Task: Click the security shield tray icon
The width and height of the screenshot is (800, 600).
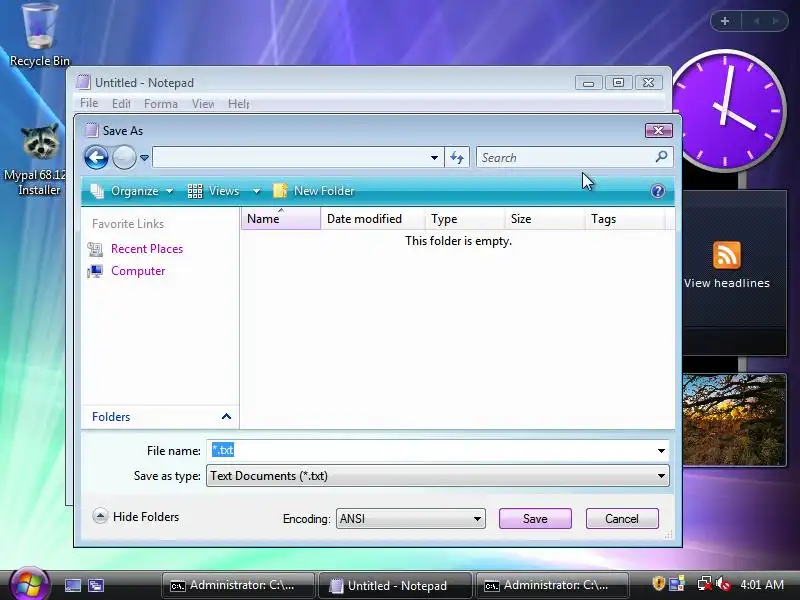Action: (658, 583)
